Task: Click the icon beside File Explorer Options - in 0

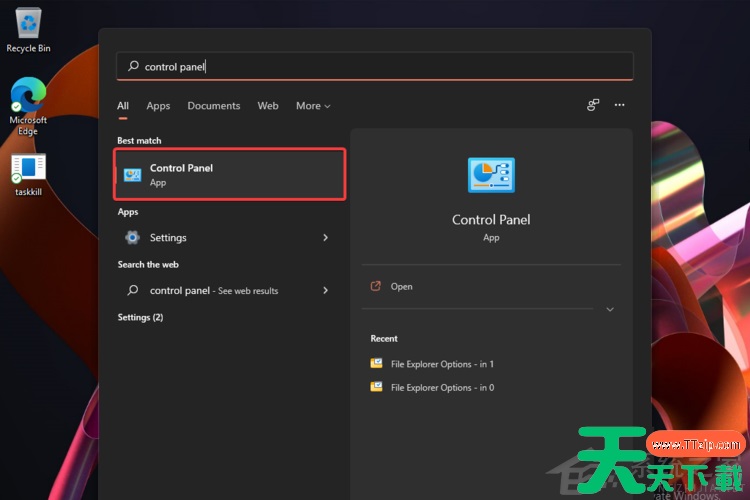Action: coord(376,387)
